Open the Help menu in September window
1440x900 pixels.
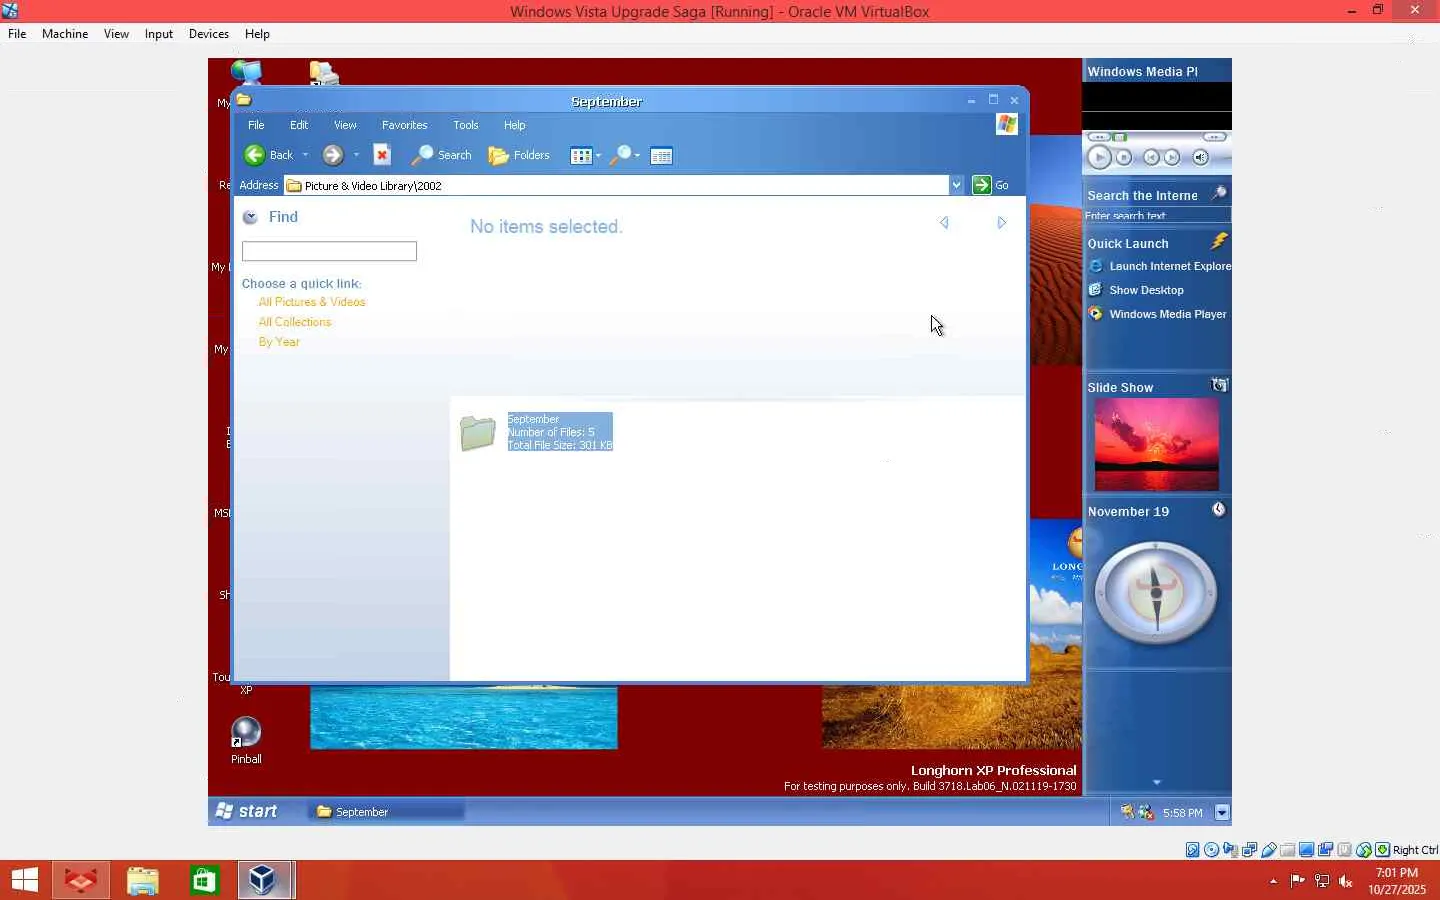coord(514,125)
